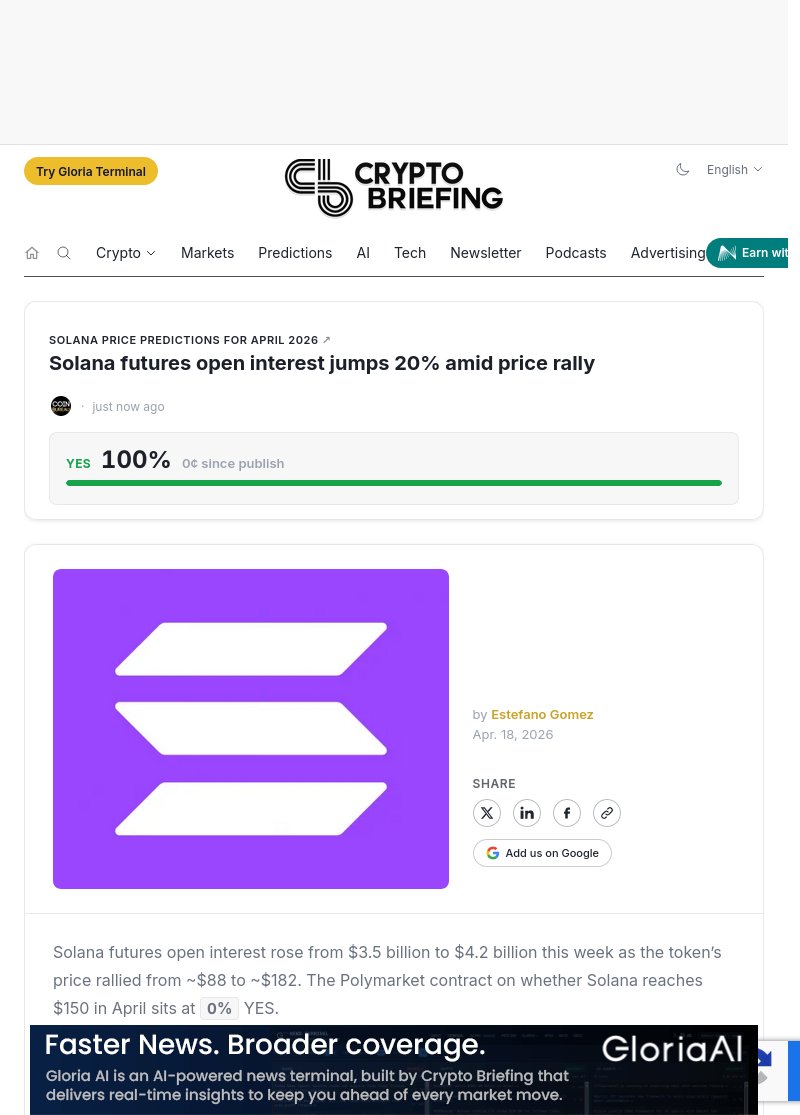Expand the Crypto menu dropdown
Viewport: 800px width, 1115px height.
(126, 253)
